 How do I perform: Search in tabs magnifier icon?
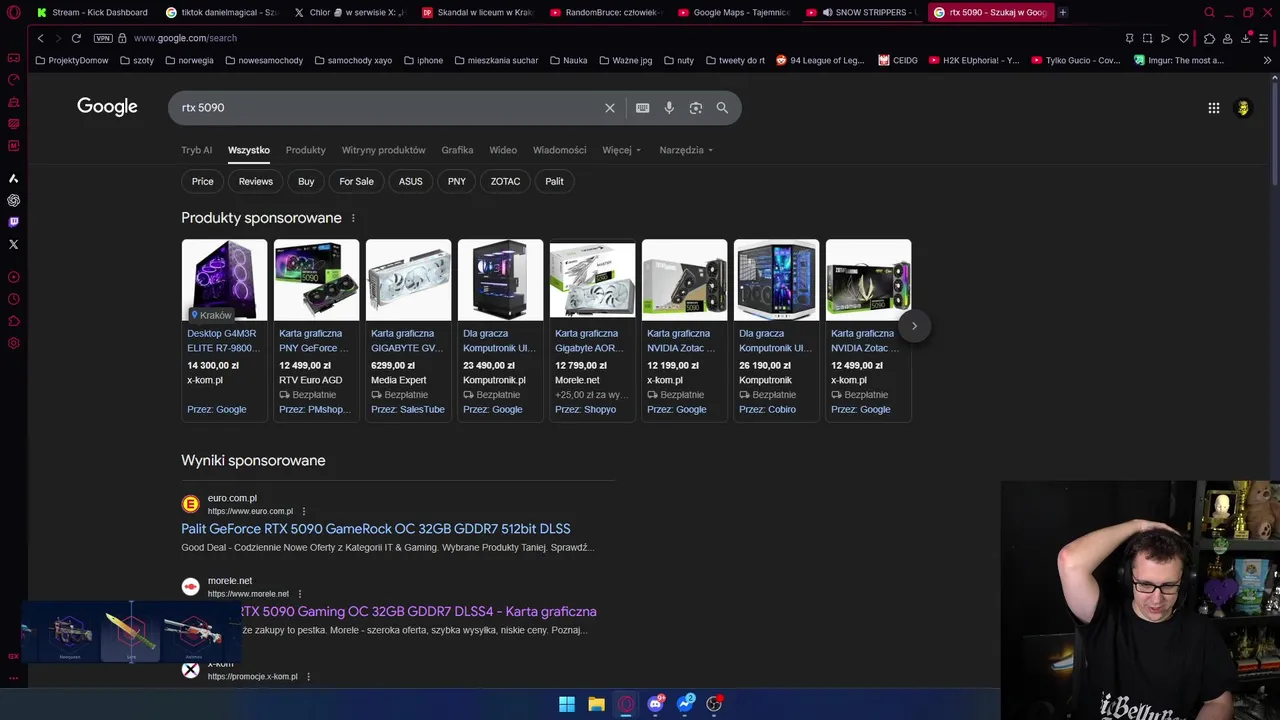[1209, 12]
